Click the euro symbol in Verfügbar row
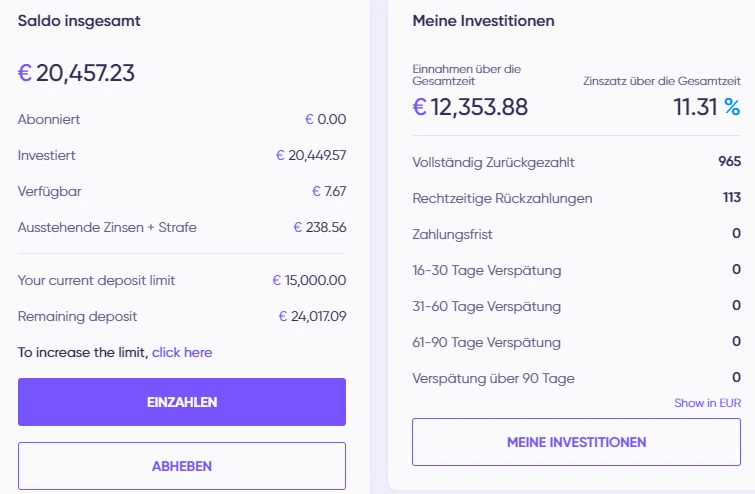The width and height of the screenshot is (755, 494). click(316, 191)
